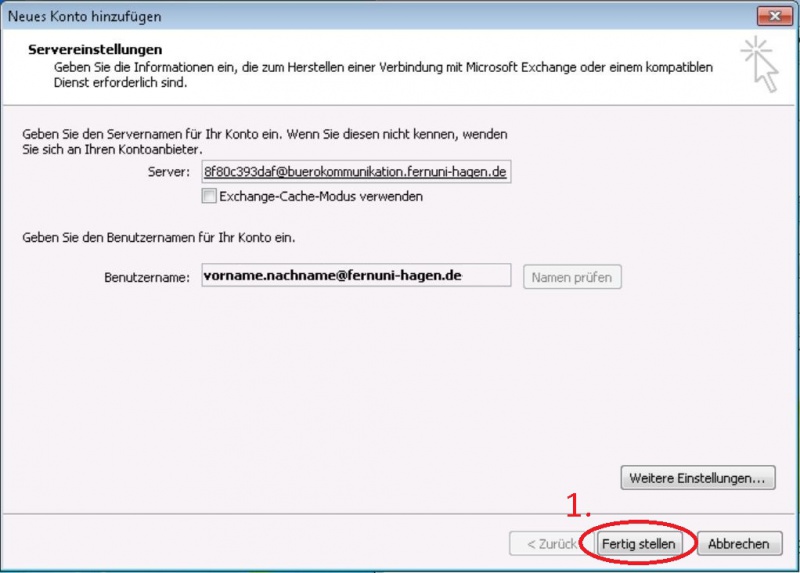Click the wizard cursor icon in header
This screenshot has height=573, width=800.
tap(760, 65)
